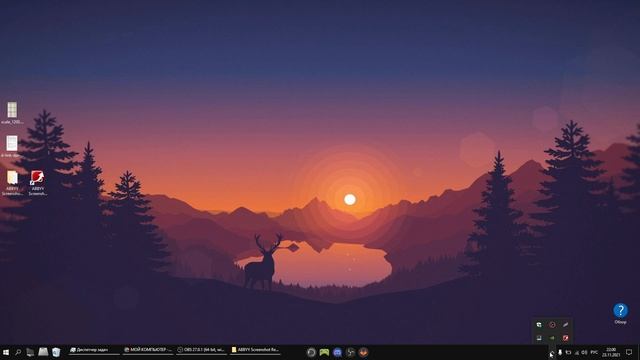Switch to ABBYY Screenshot Reader taskbar window
Image resolution: width=640 pixels, height=360 pixels.
pyautogui.click(x=255, y=350)
